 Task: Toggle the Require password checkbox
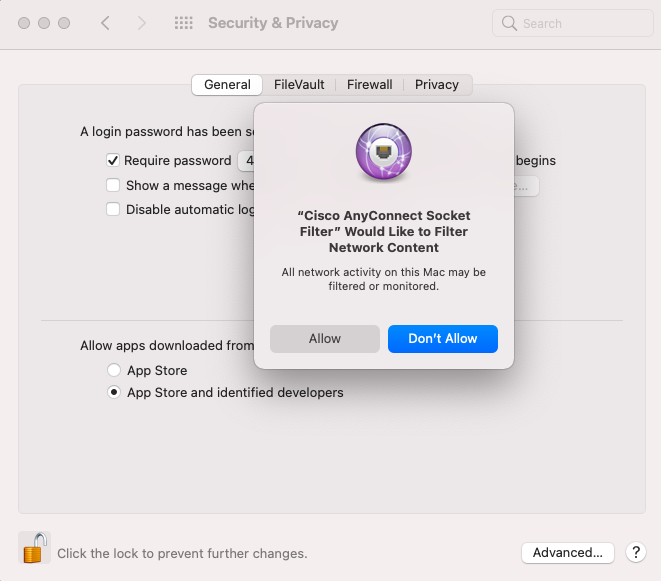(114, 160)
